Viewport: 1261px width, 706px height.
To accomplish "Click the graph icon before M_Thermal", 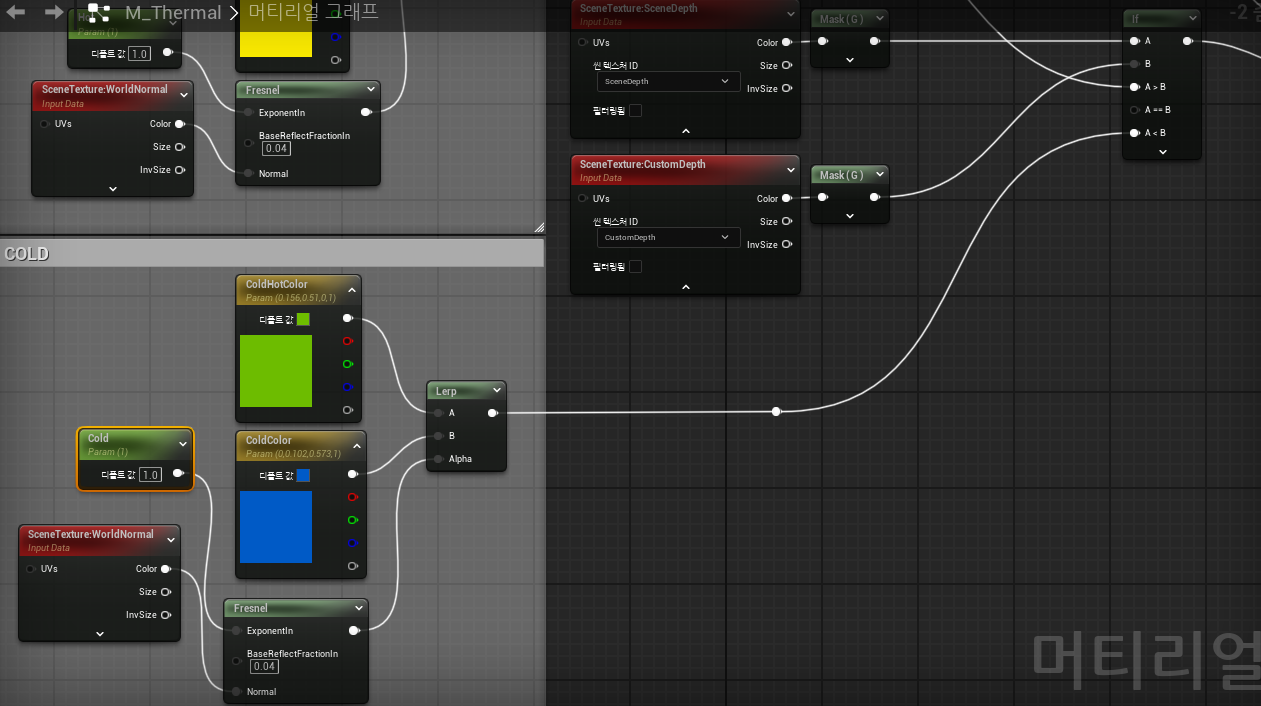I will point(98,13).
